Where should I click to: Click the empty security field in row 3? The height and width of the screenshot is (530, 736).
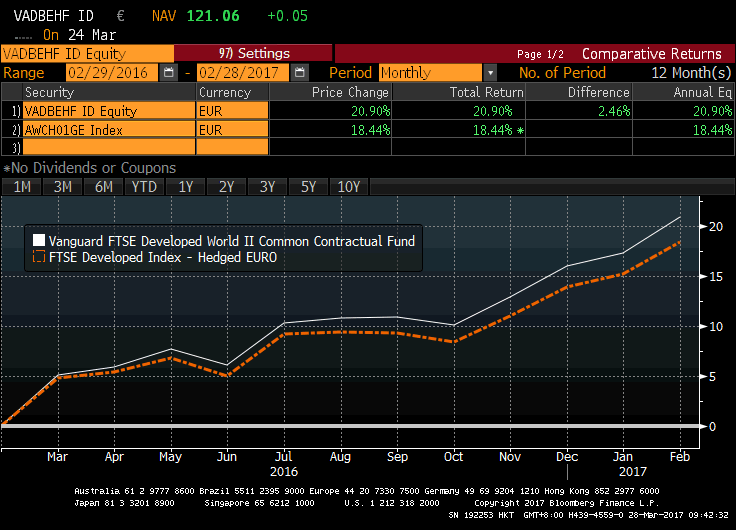109,147
